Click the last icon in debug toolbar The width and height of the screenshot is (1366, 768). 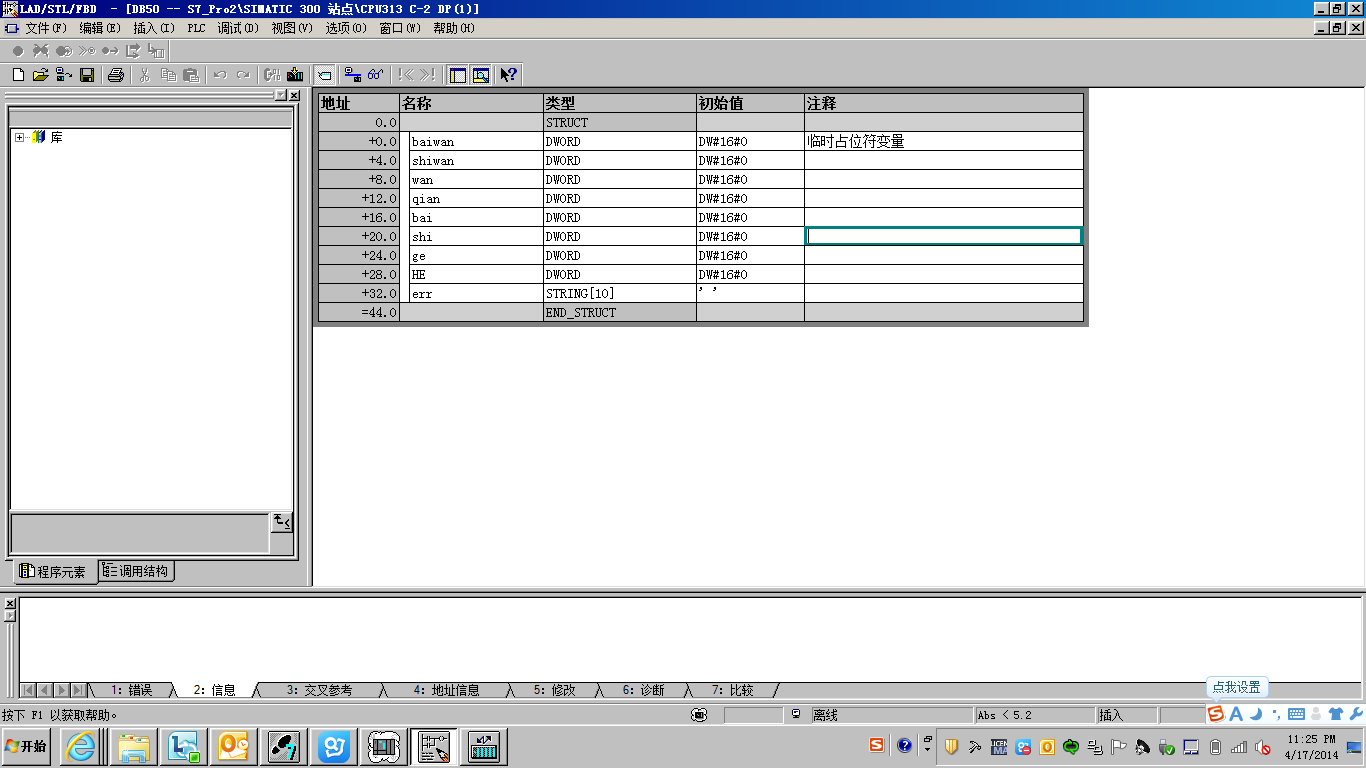click(156, 50)
